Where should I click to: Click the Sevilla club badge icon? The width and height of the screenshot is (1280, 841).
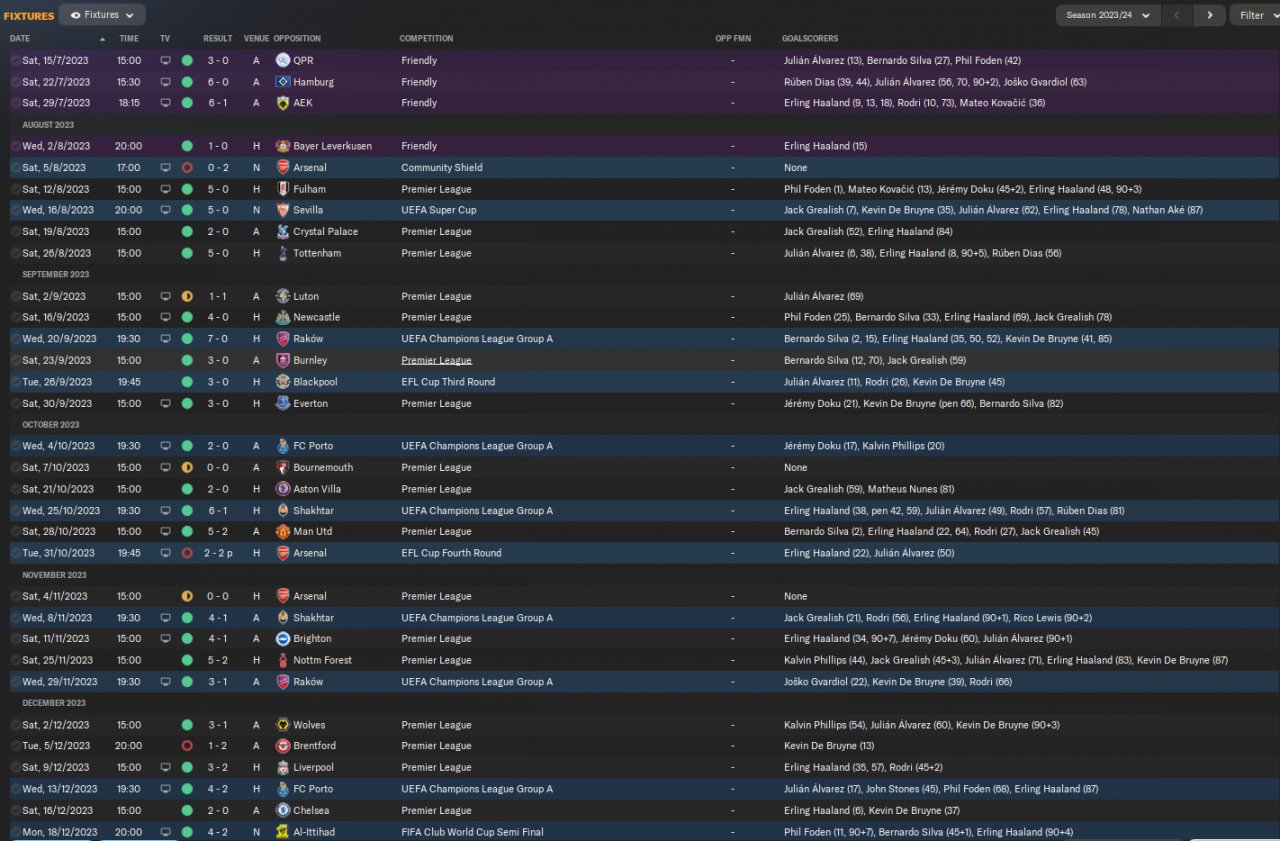click(283, 210)
